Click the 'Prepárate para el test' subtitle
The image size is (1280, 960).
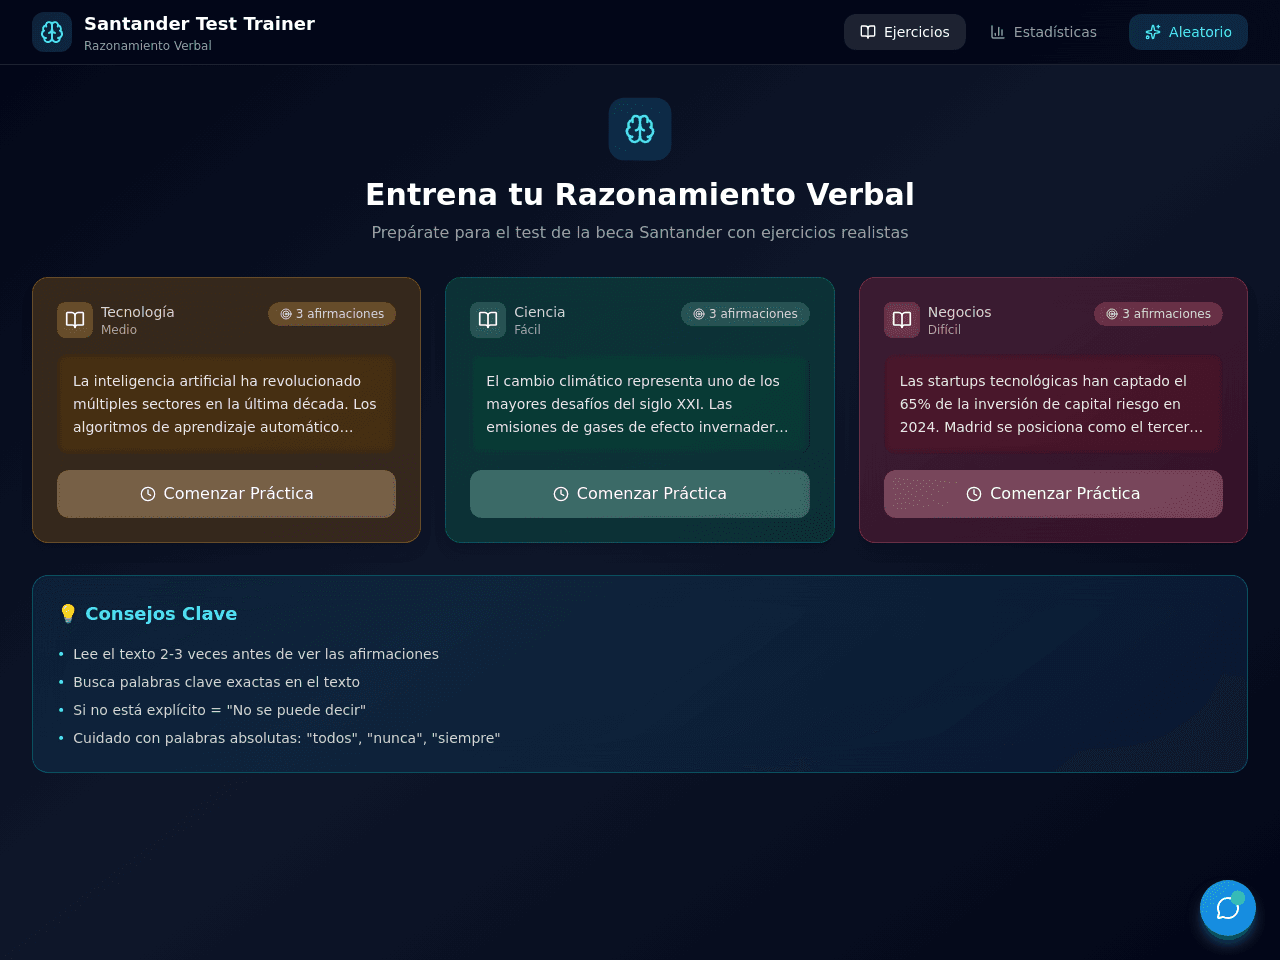[x=640, y=232]
